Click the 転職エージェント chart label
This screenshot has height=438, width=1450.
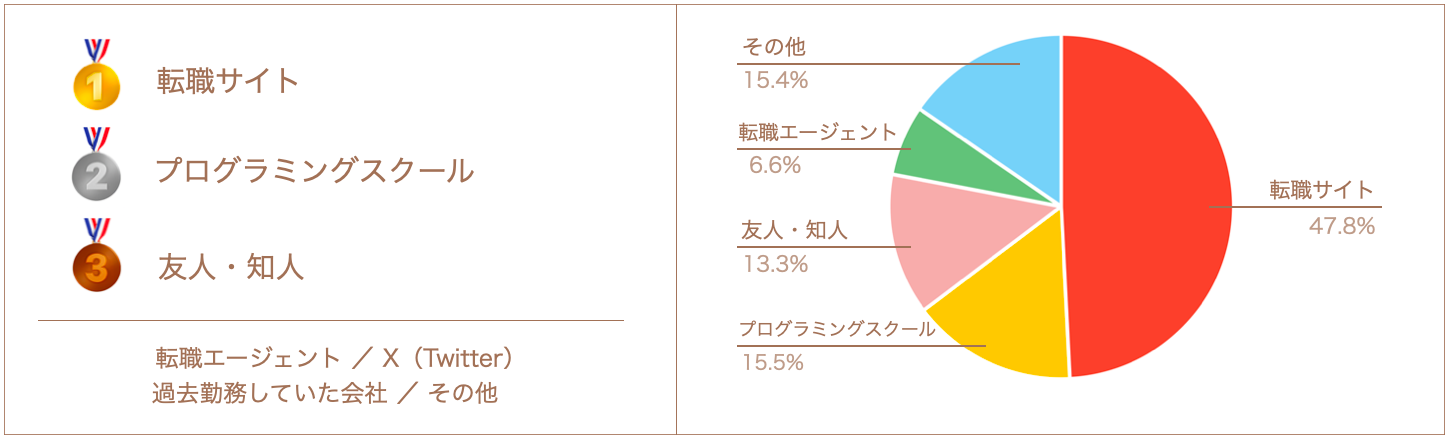pyautogui.click(x=818, y=132)
